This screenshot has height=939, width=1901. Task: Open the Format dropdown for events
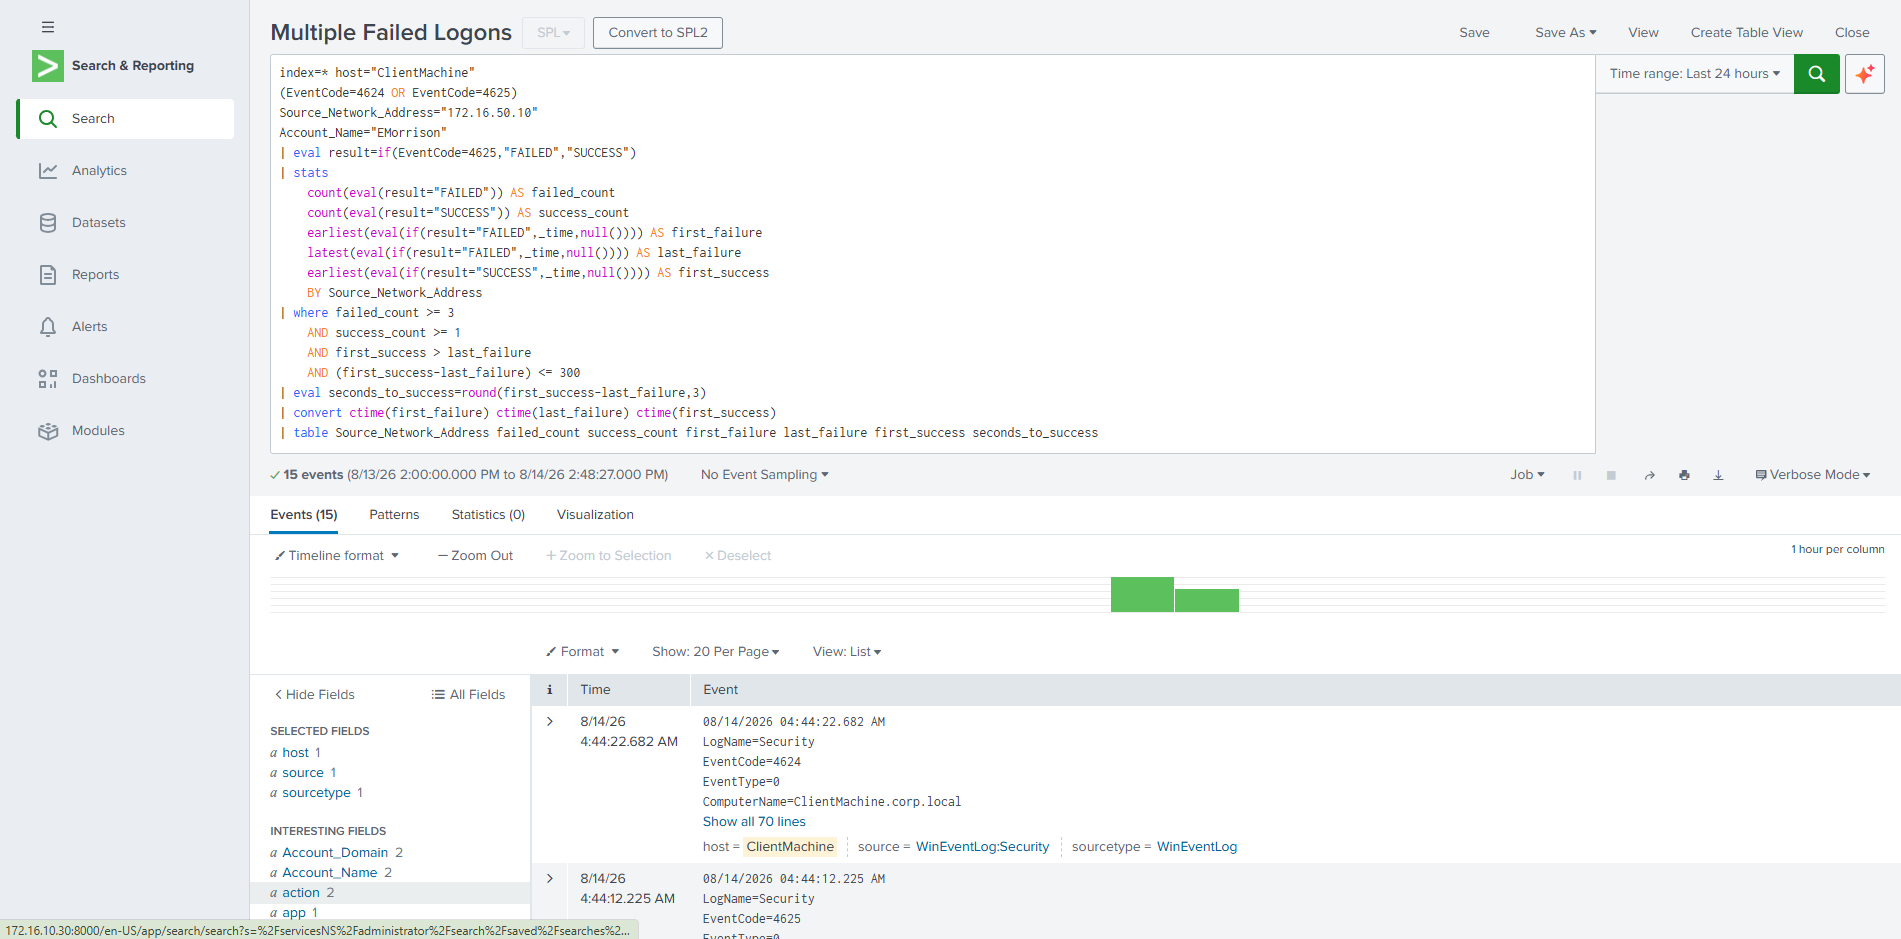[x=582, y=652]
